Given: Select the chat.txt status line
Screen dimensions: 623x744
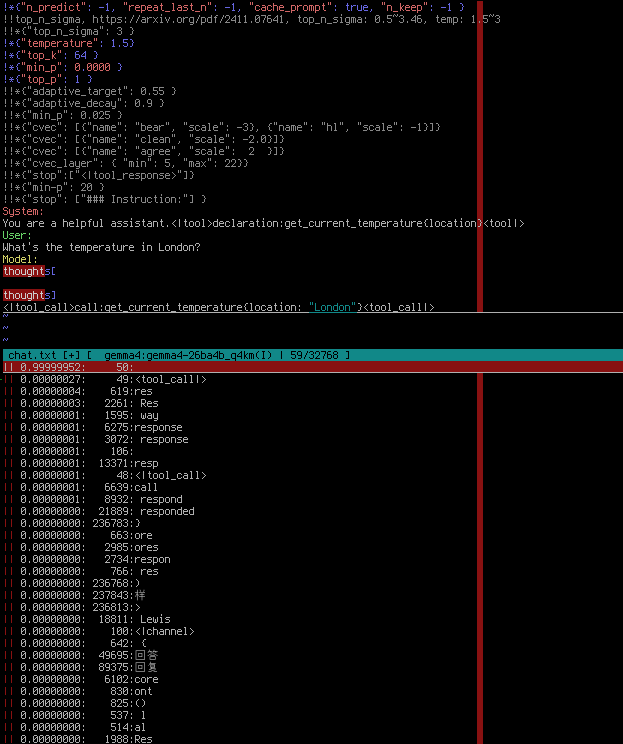Looking at the screenshot, I should pos(313,355).
